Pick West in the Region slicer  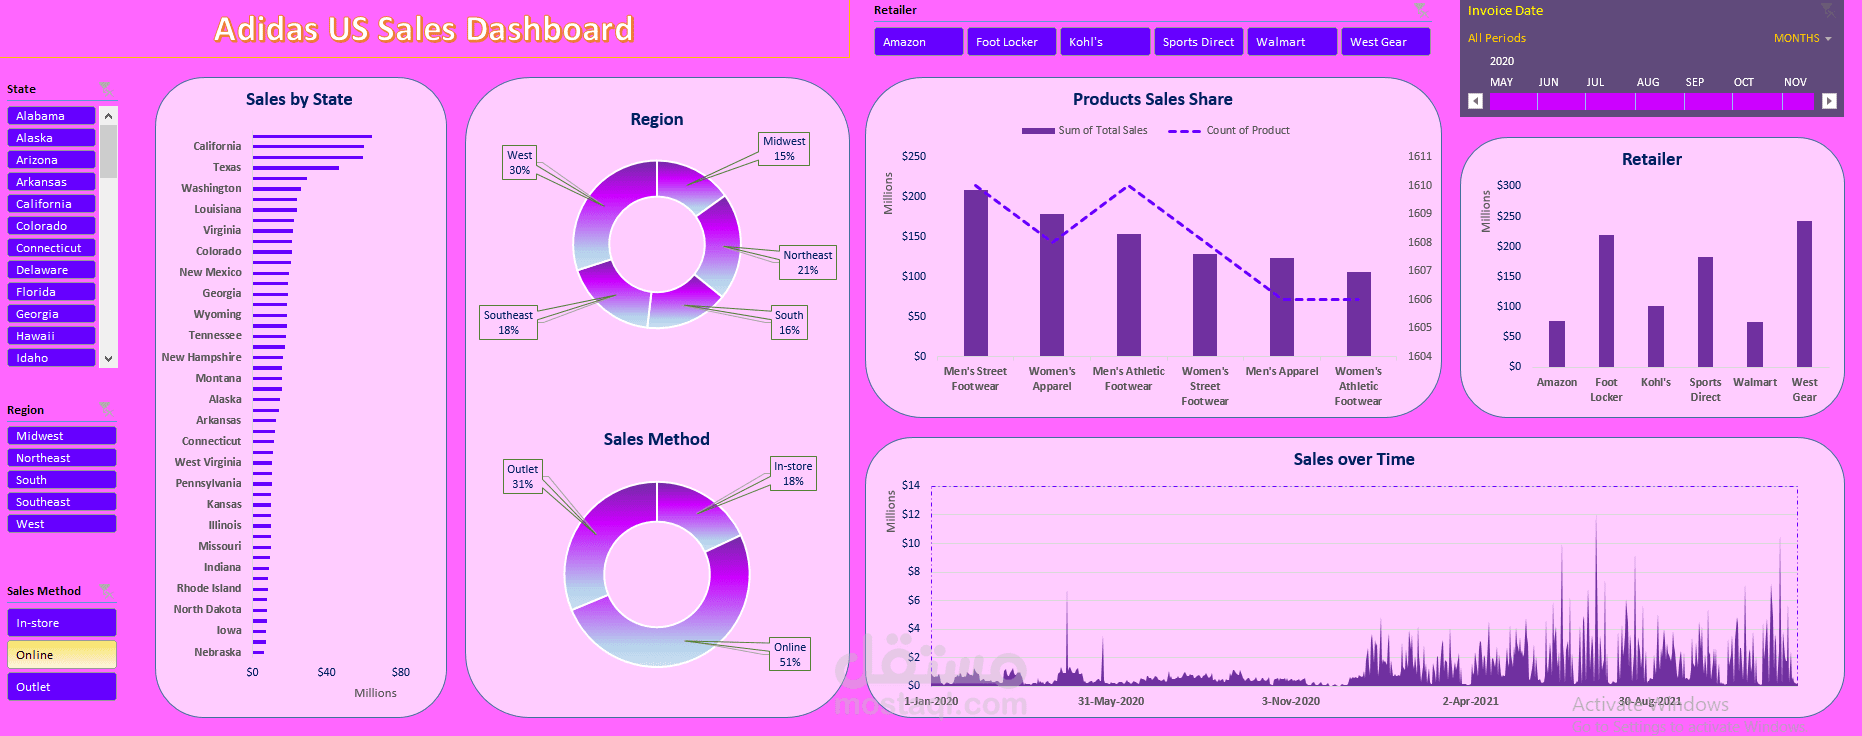coord(62,524)
